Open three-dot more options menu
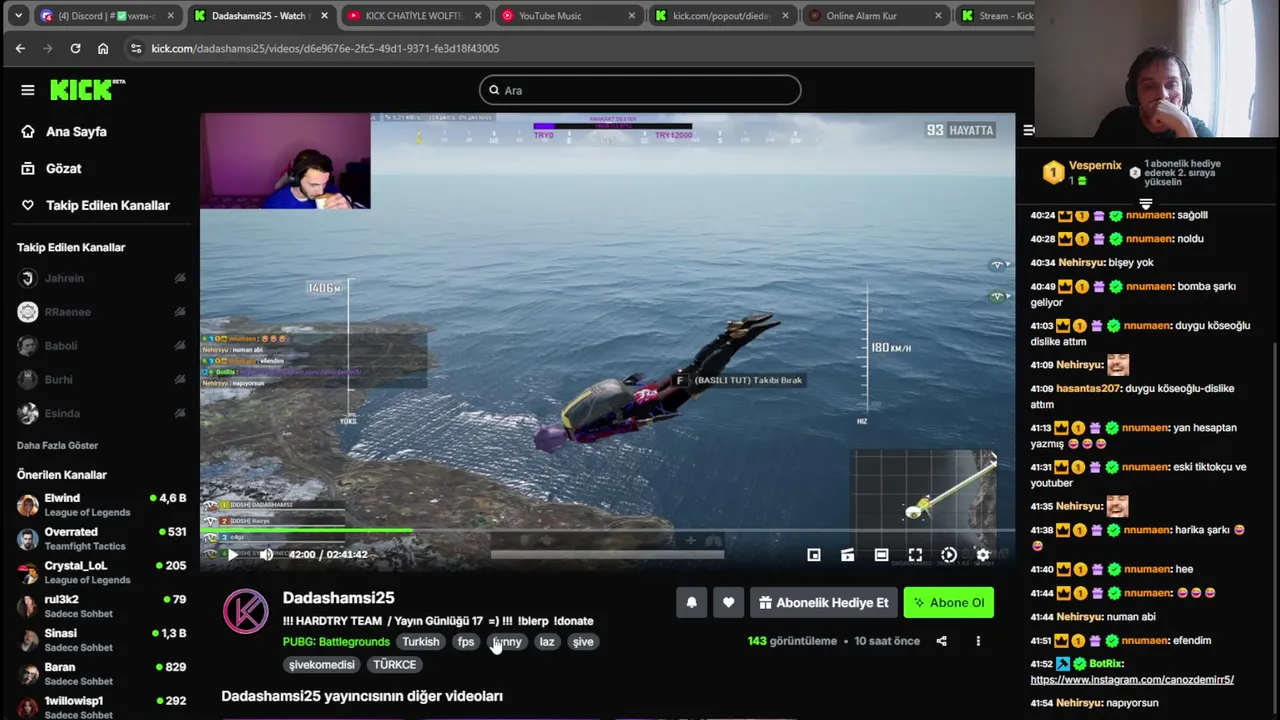The height and width of the screenshot is (720, 1280). pyautogui.click(x=978, y=641)
